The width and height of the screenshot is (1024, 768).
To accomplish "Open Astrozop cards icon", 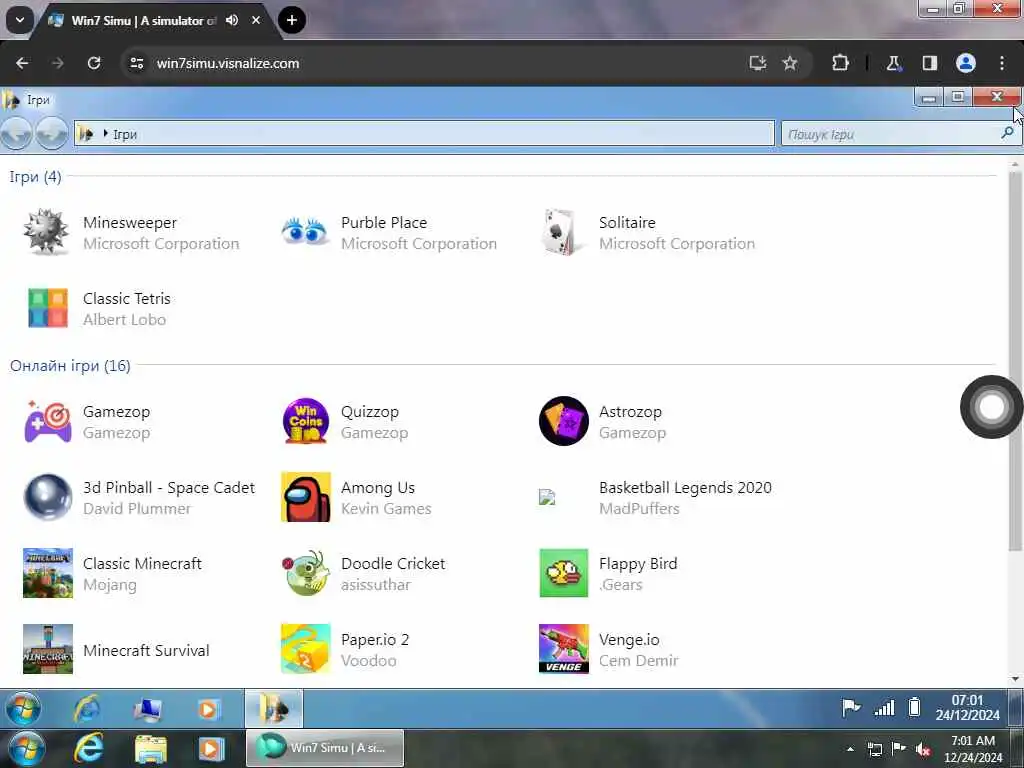I will [564, 421].
